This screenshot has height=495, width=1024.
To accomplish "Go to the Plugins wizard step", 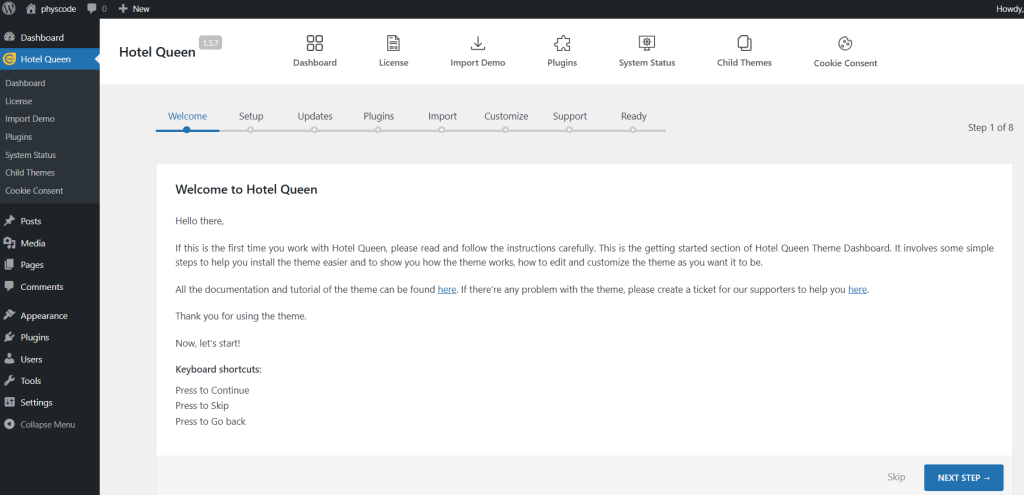I will click(379, 116).
